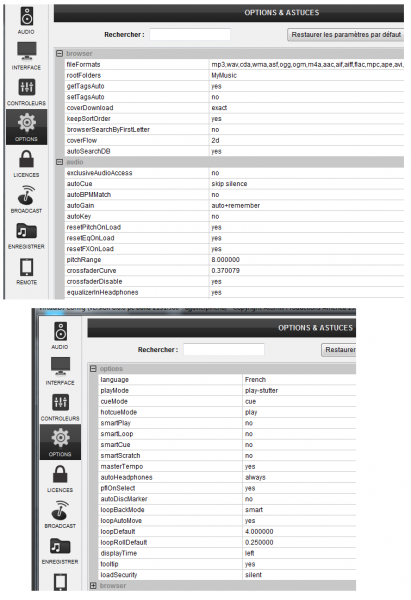The width and height of the screenshot is (411, 600).
Task: Click the exclusiveAudioAccess setting name
Action: 99,173
